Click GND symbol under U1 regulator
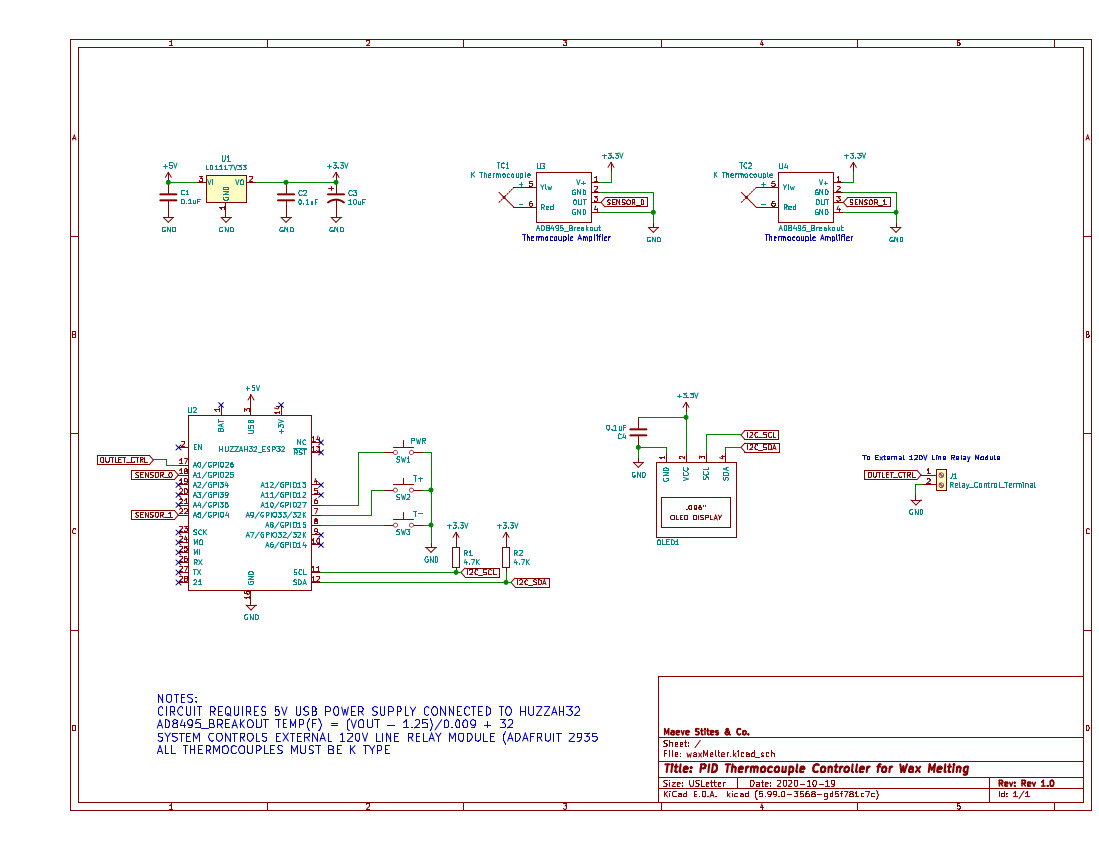The width and height of the screenshot is (1099, 849). 226,224
